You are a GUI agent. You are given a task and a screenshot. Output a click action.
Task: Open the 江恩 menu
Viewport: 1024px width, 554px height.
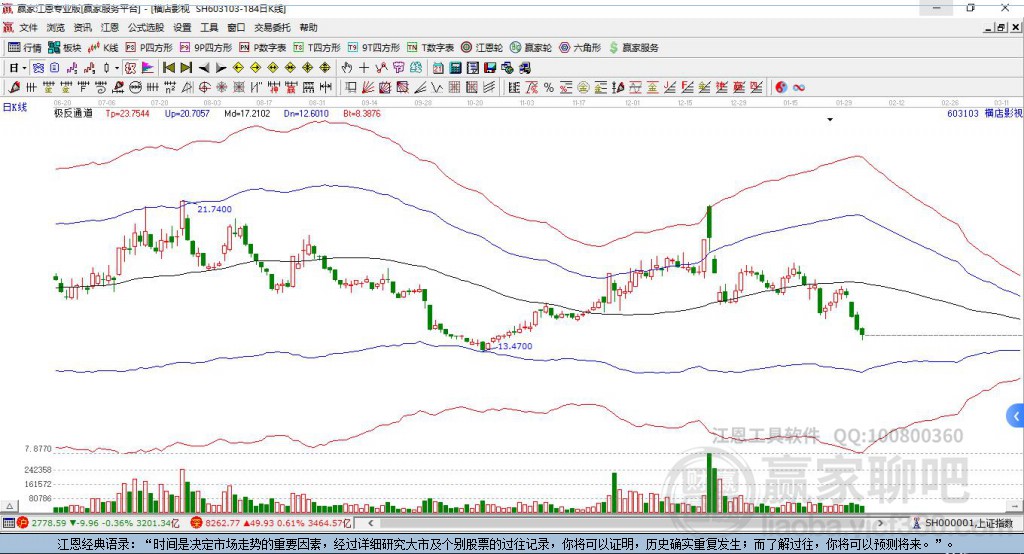tap(110, 27)
